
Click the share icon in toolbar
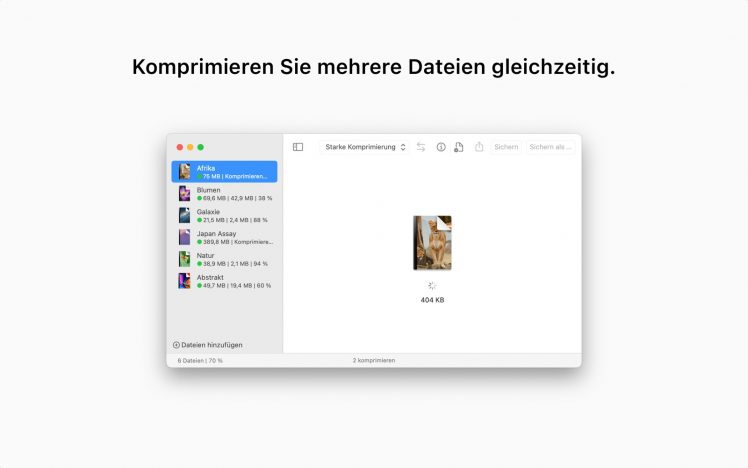click(x=479, y=147)
